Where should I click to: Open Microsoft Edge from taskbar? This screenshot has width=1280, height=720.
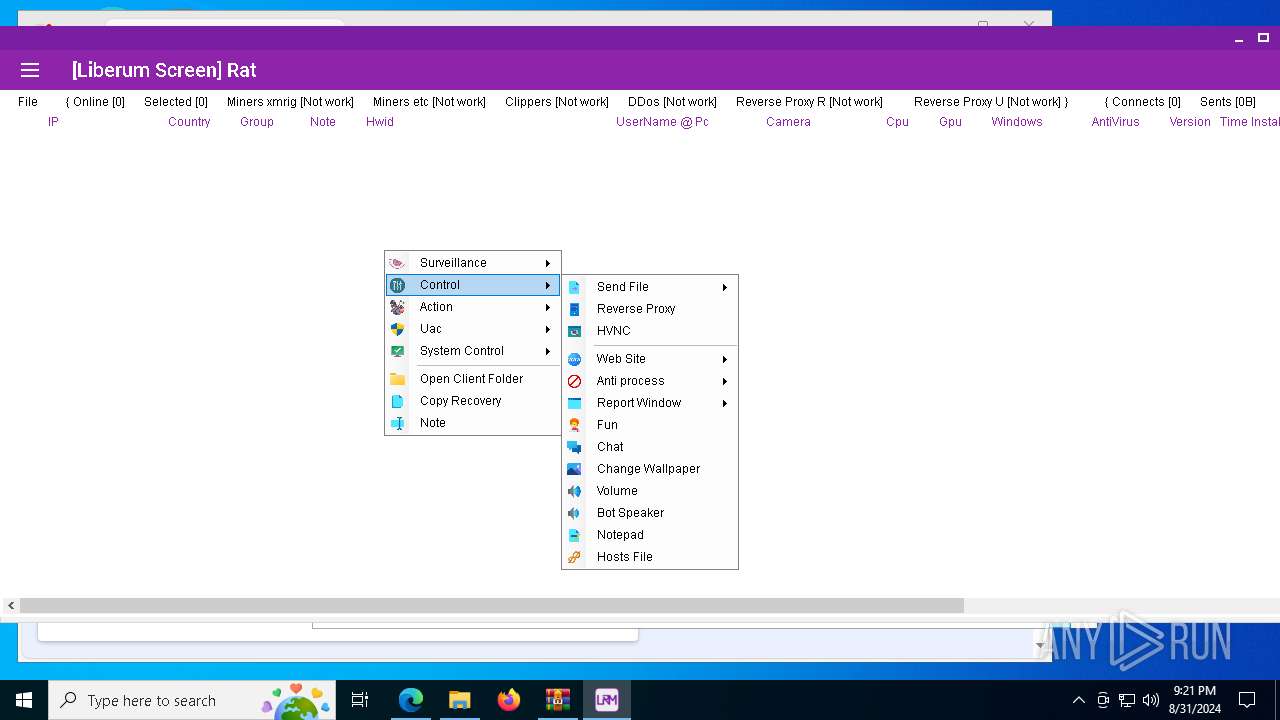click(411, 700)
